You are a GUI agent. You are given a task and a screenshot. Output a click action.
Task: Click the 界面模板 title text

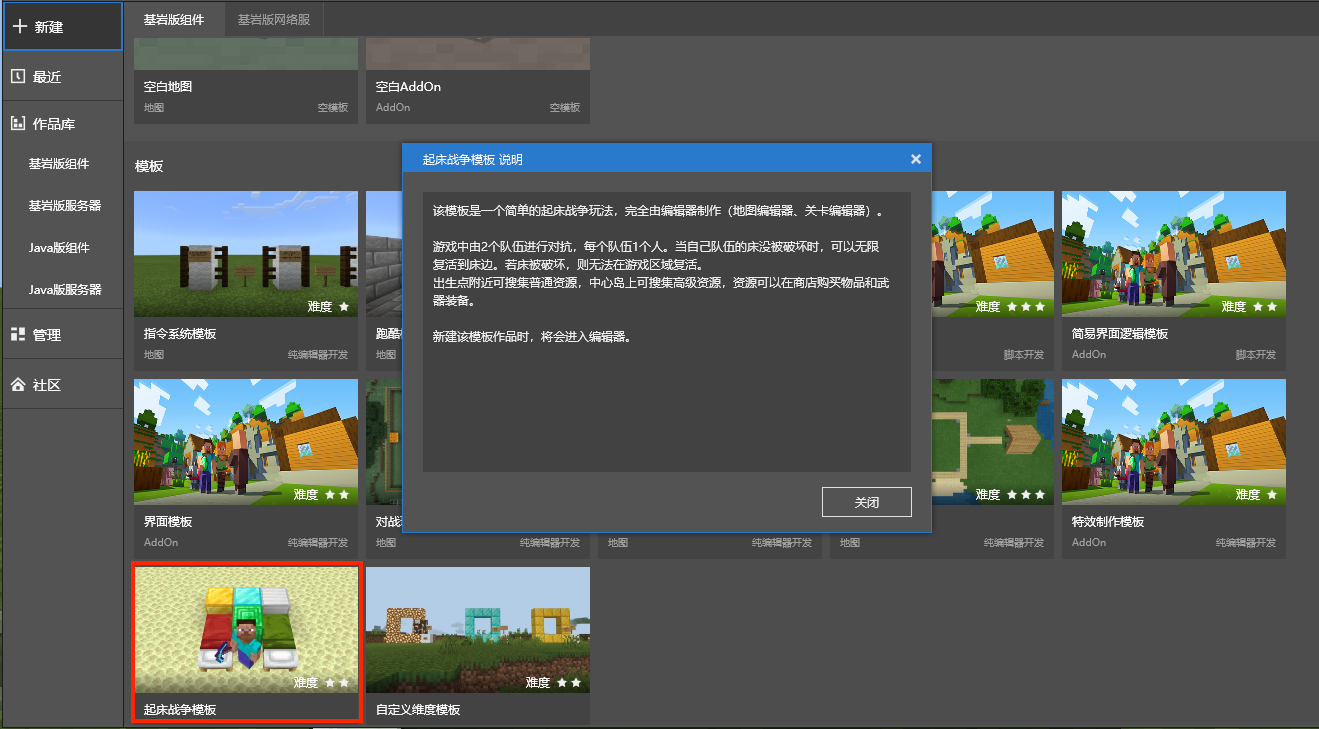(168, 522)
